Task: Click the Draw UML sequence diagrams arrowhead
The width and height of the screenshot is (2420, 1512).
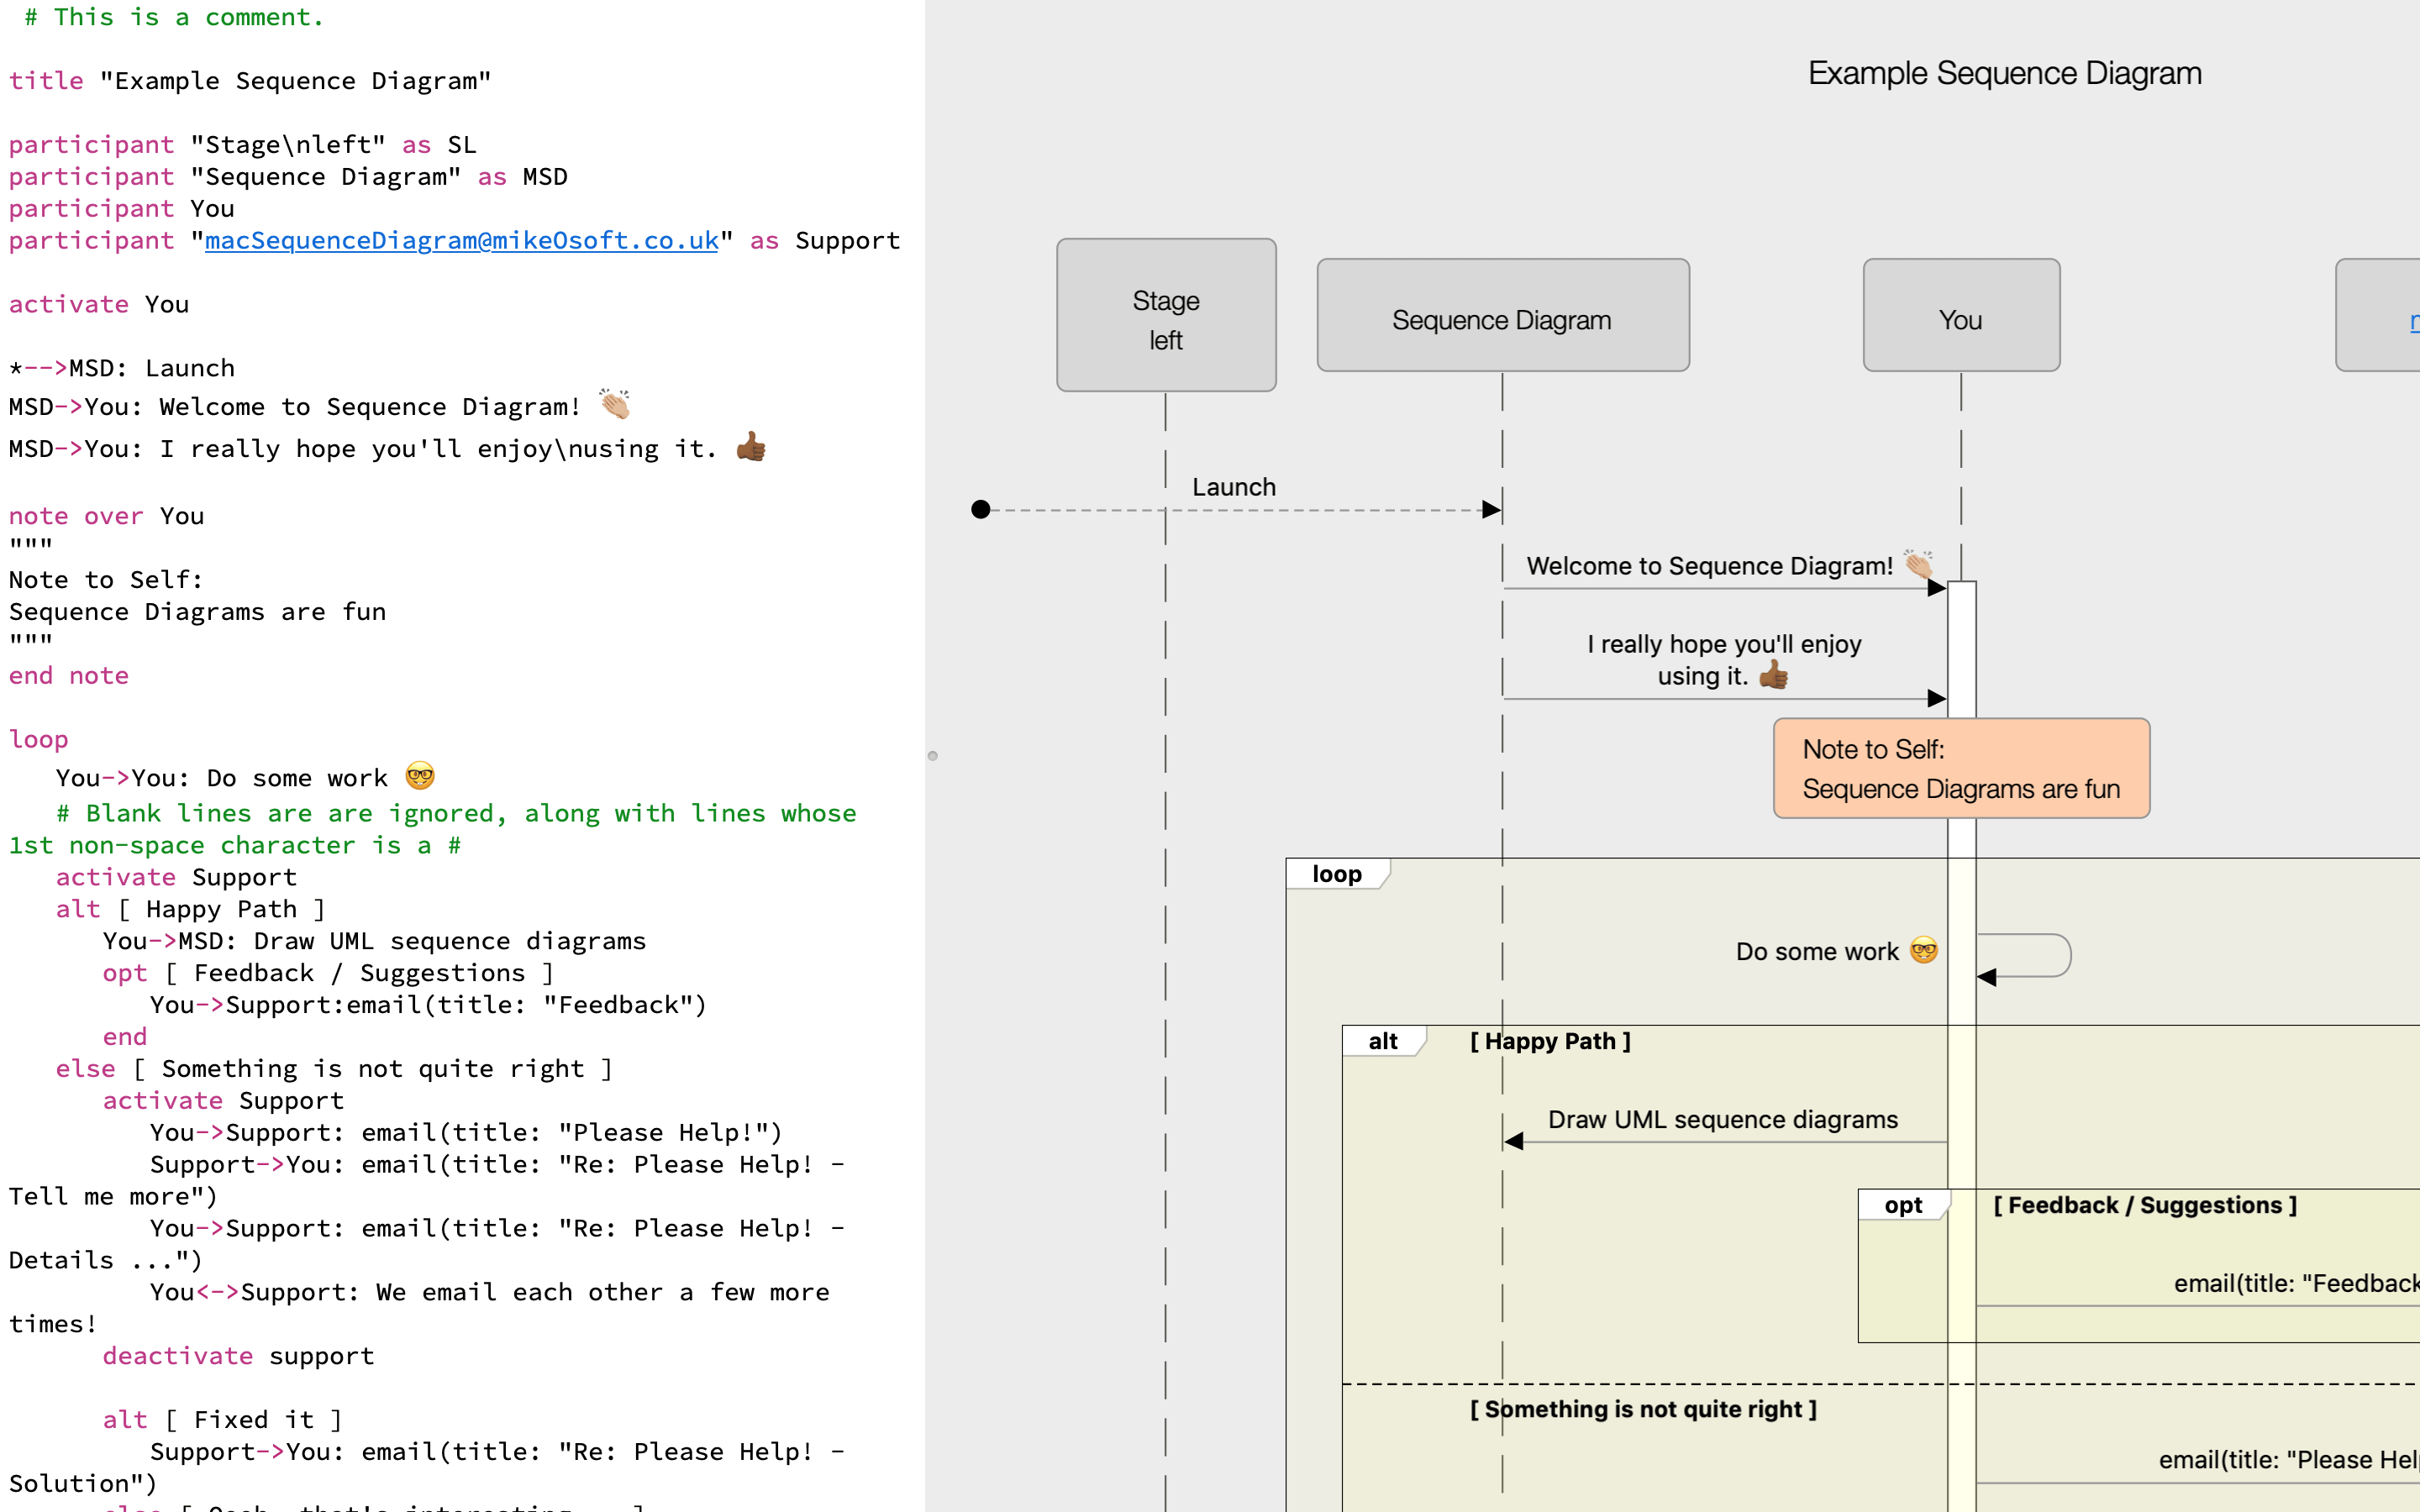Action: (x=1514, y=1141)
